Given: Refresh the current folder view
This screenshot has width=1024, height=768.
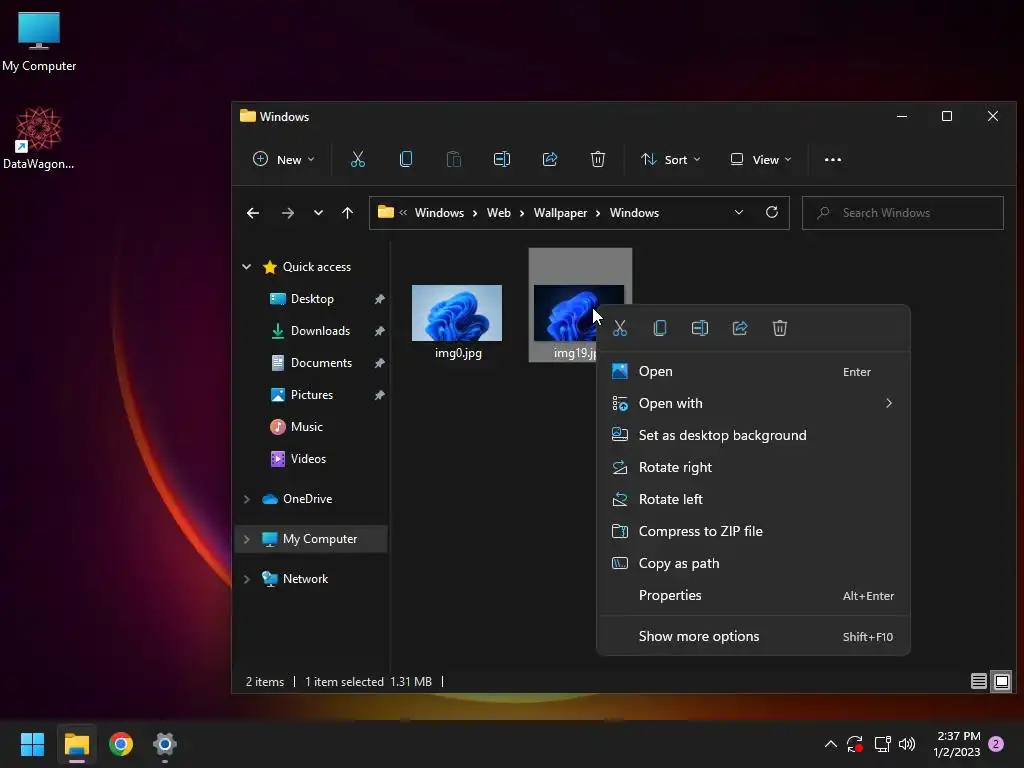Looking at the screenshot, I should click(x=772, y=212).
